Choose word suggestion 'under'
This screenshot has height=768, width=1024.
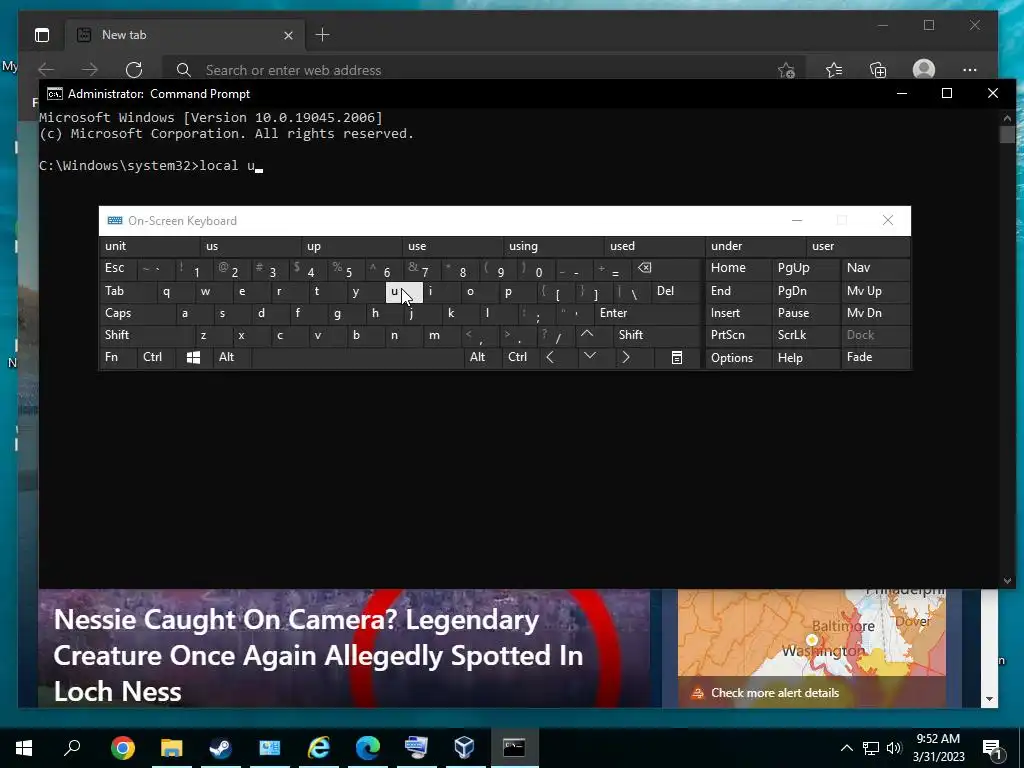click(756, 246)
